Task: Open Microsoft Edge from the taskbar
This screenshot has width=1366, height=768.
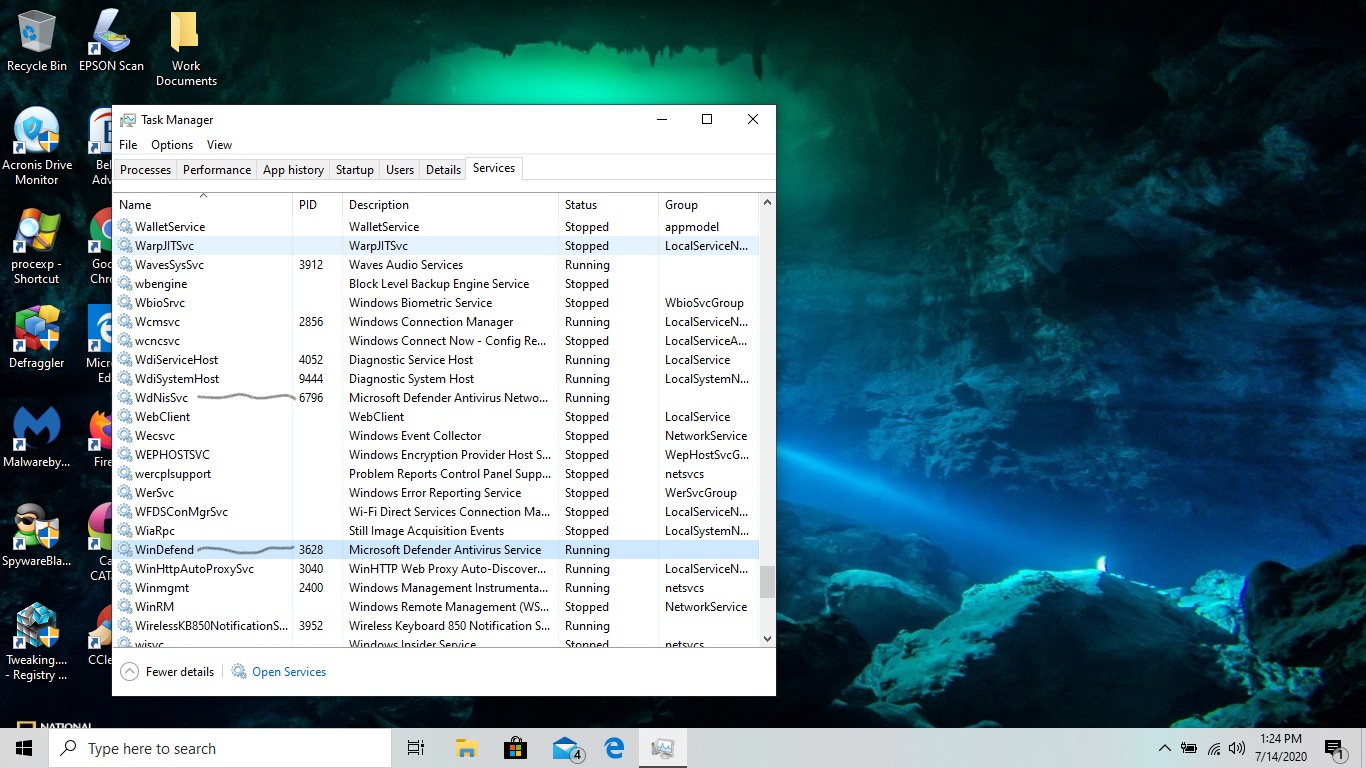Action: click(x=614, y=748)
